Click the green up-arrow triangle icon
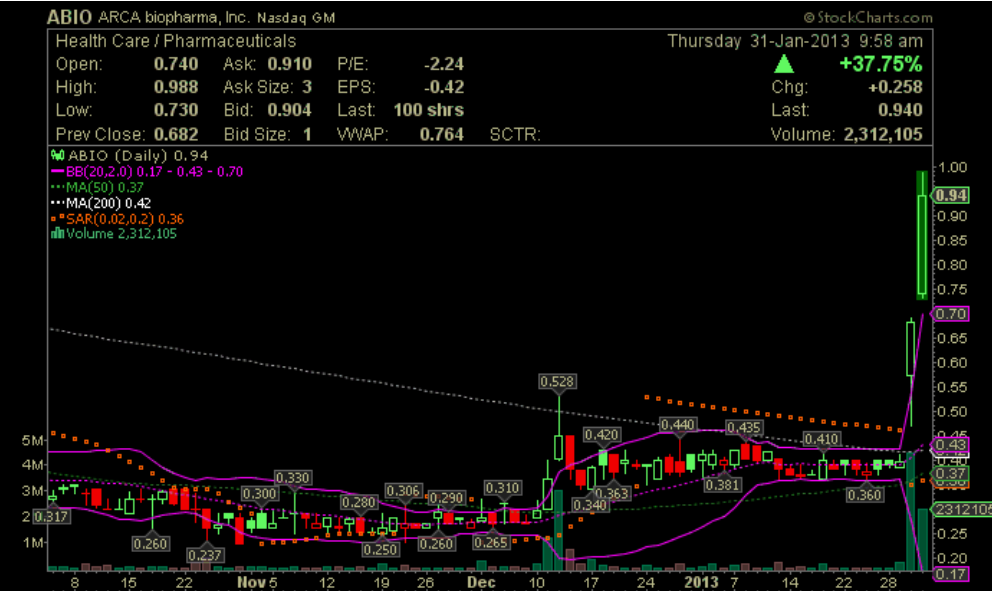This screenshot has height=591, width=992. point(784,64)
